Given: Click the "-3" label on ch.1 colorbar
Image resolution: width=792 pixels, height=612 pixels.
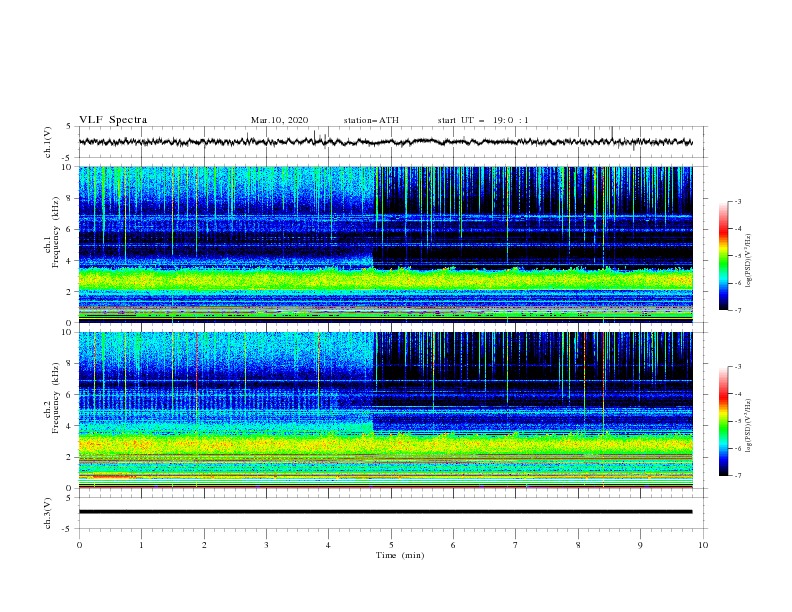Looking at the screenshot, I should pos(738,201).
